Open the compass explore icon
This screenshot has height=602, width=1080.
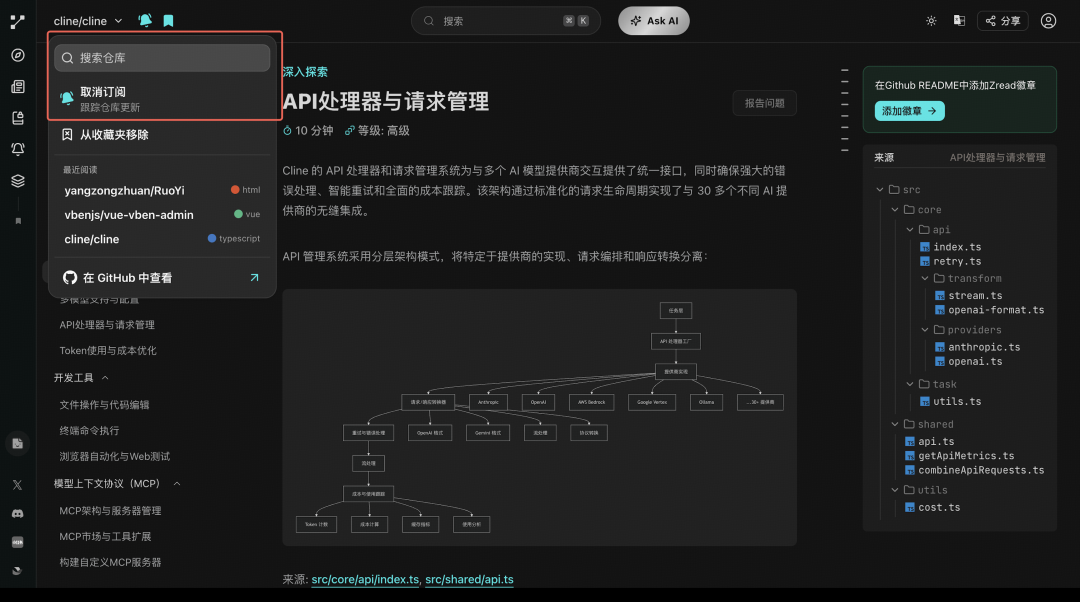click(18, 55)
